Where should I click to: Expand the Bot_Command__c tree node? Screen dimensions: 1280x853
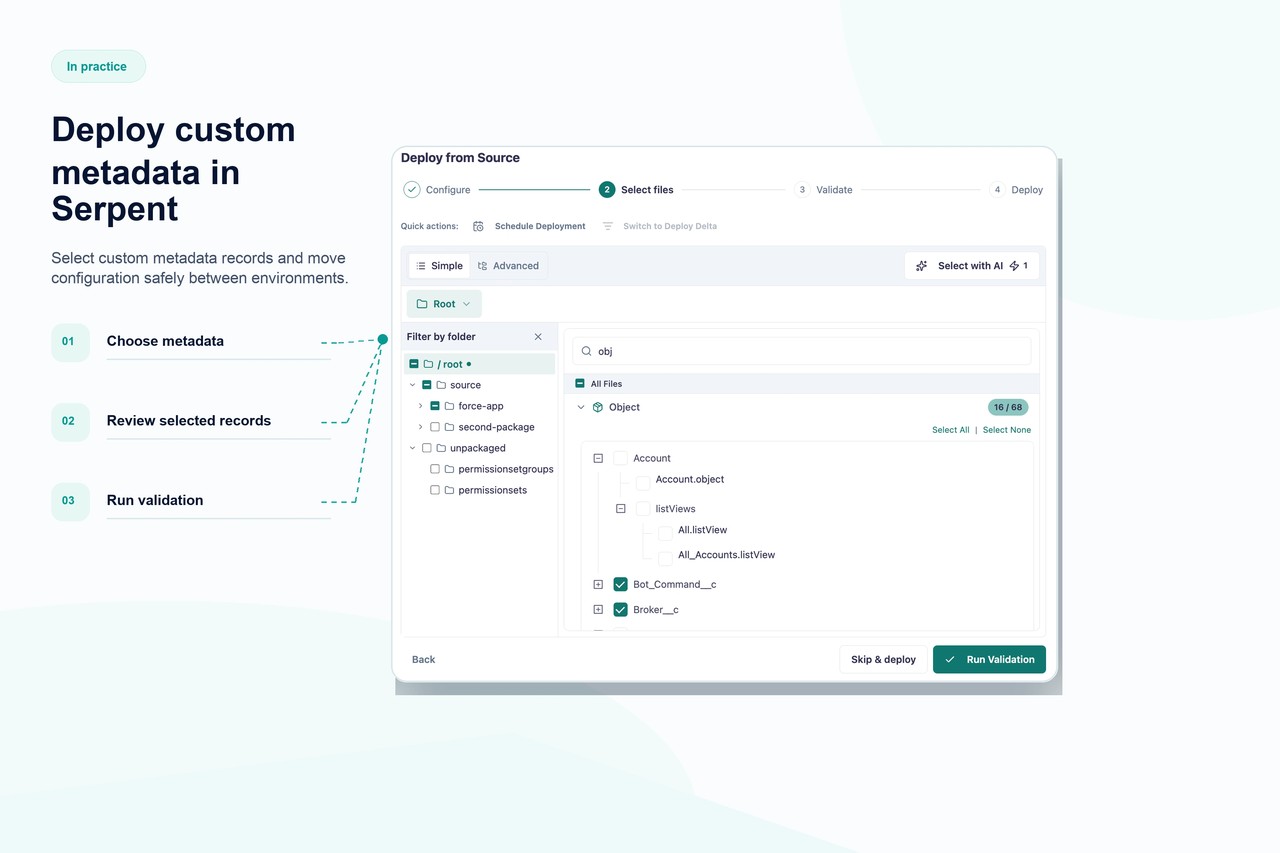point(598,584)
